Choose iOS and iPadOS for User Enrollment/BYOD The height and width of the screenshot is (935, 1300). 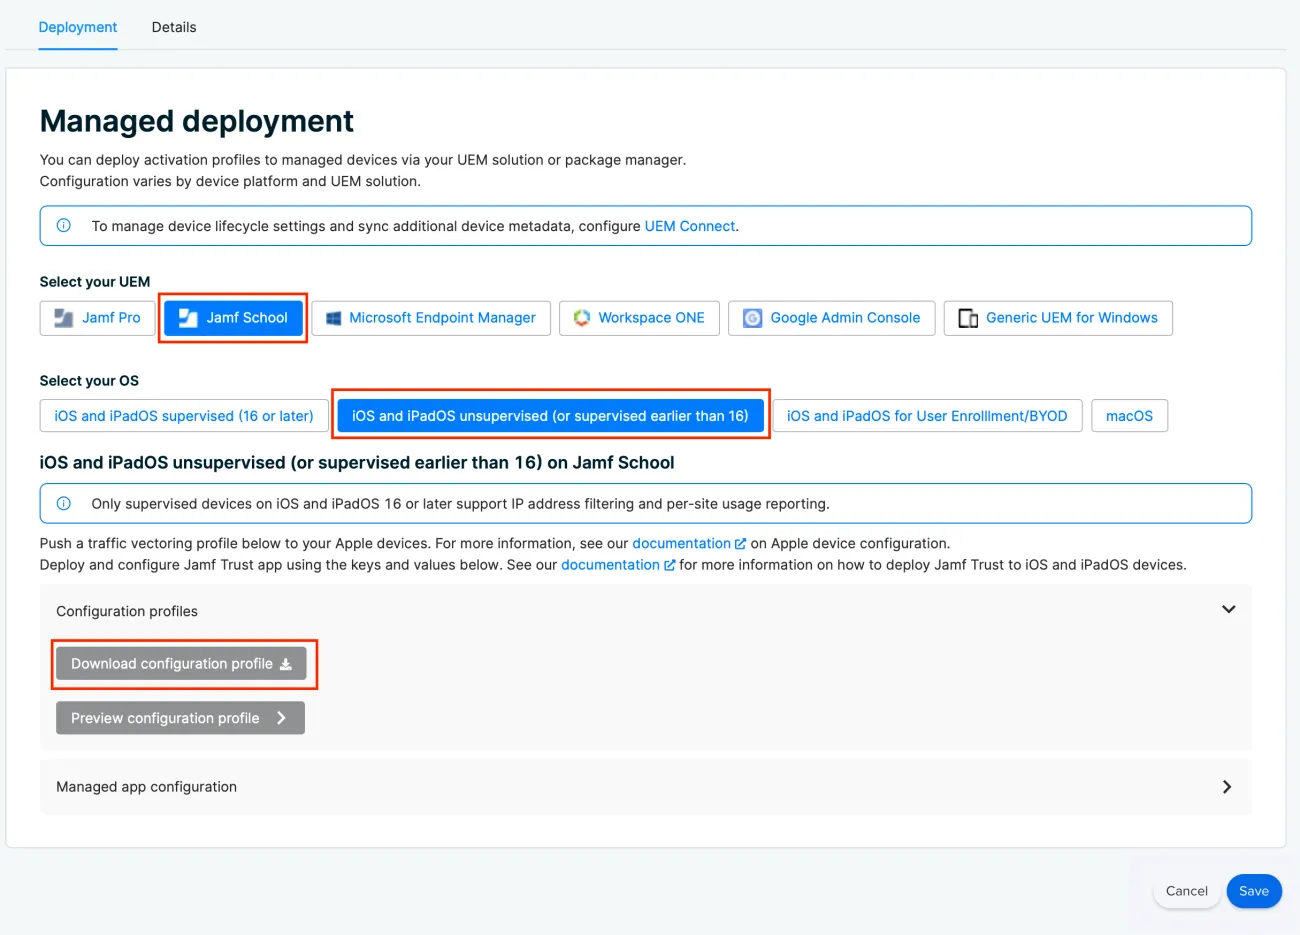pyautogui.click(x=927, y=416)
